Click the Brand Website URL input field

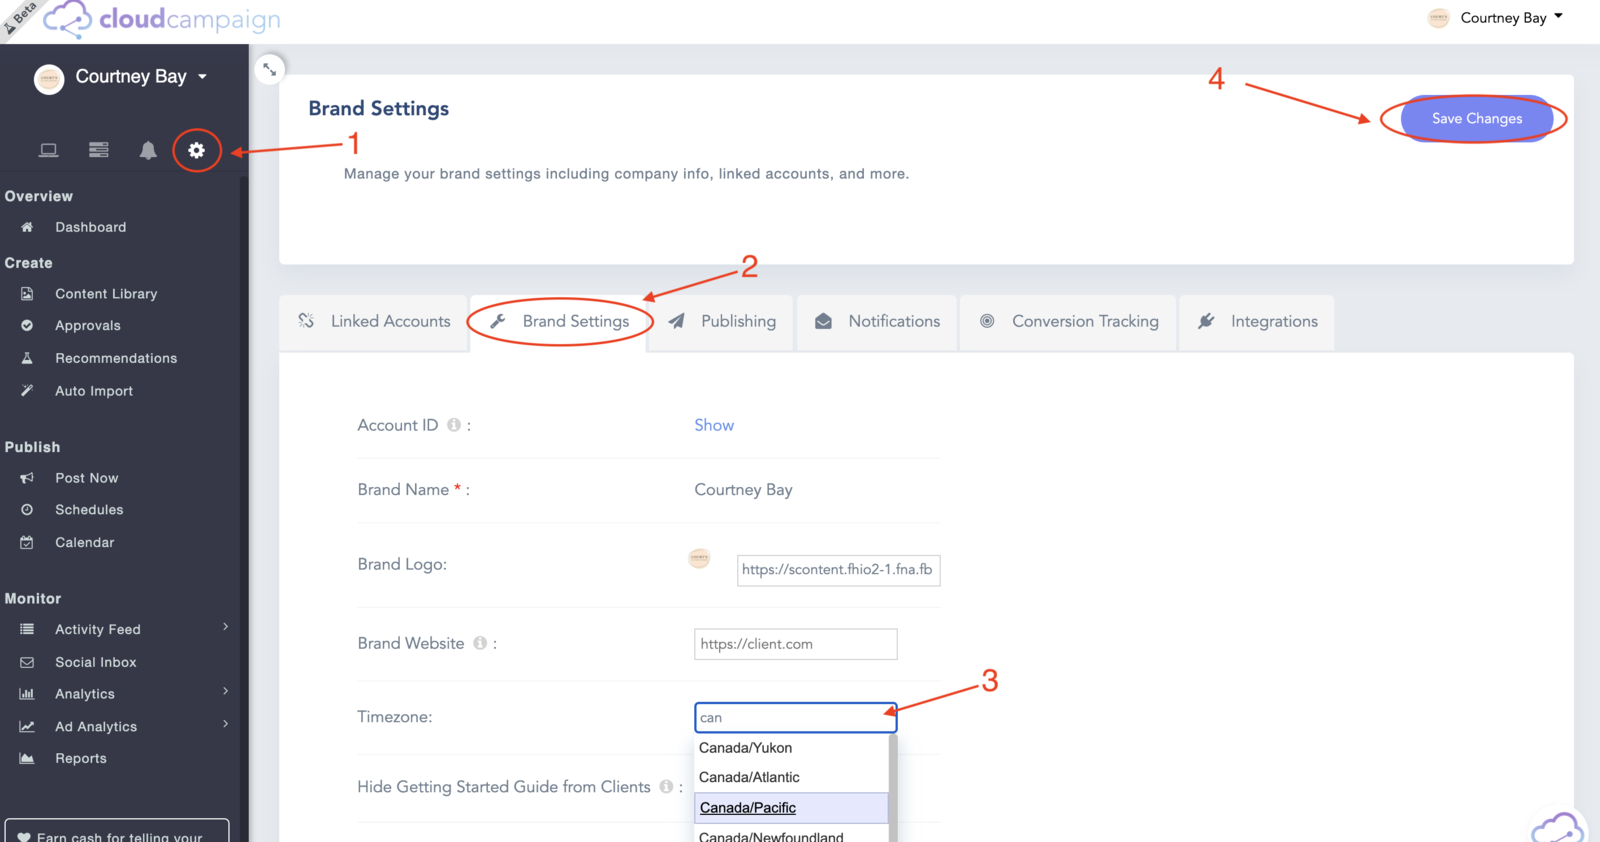tap(795, 644)
